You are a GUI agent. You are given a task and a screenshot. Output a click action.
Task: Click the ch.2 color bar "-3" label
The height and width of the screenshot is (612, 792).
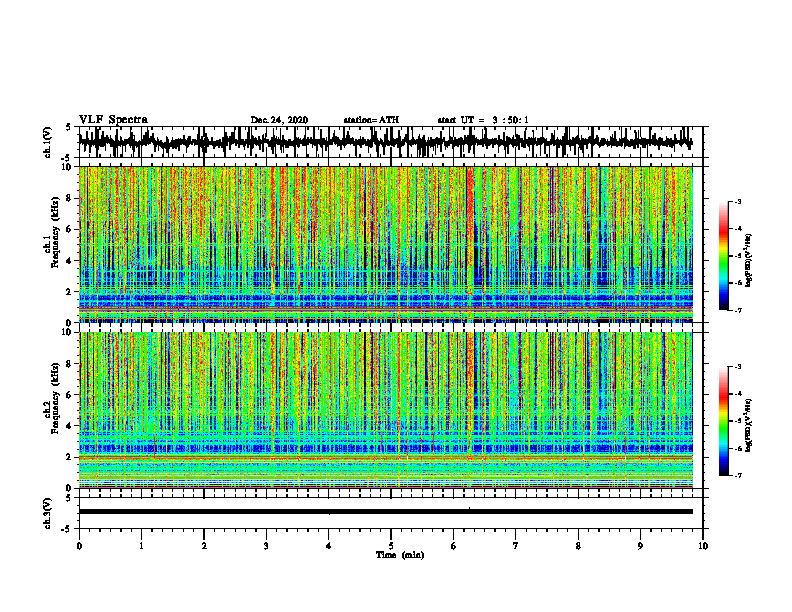point(737,367)
